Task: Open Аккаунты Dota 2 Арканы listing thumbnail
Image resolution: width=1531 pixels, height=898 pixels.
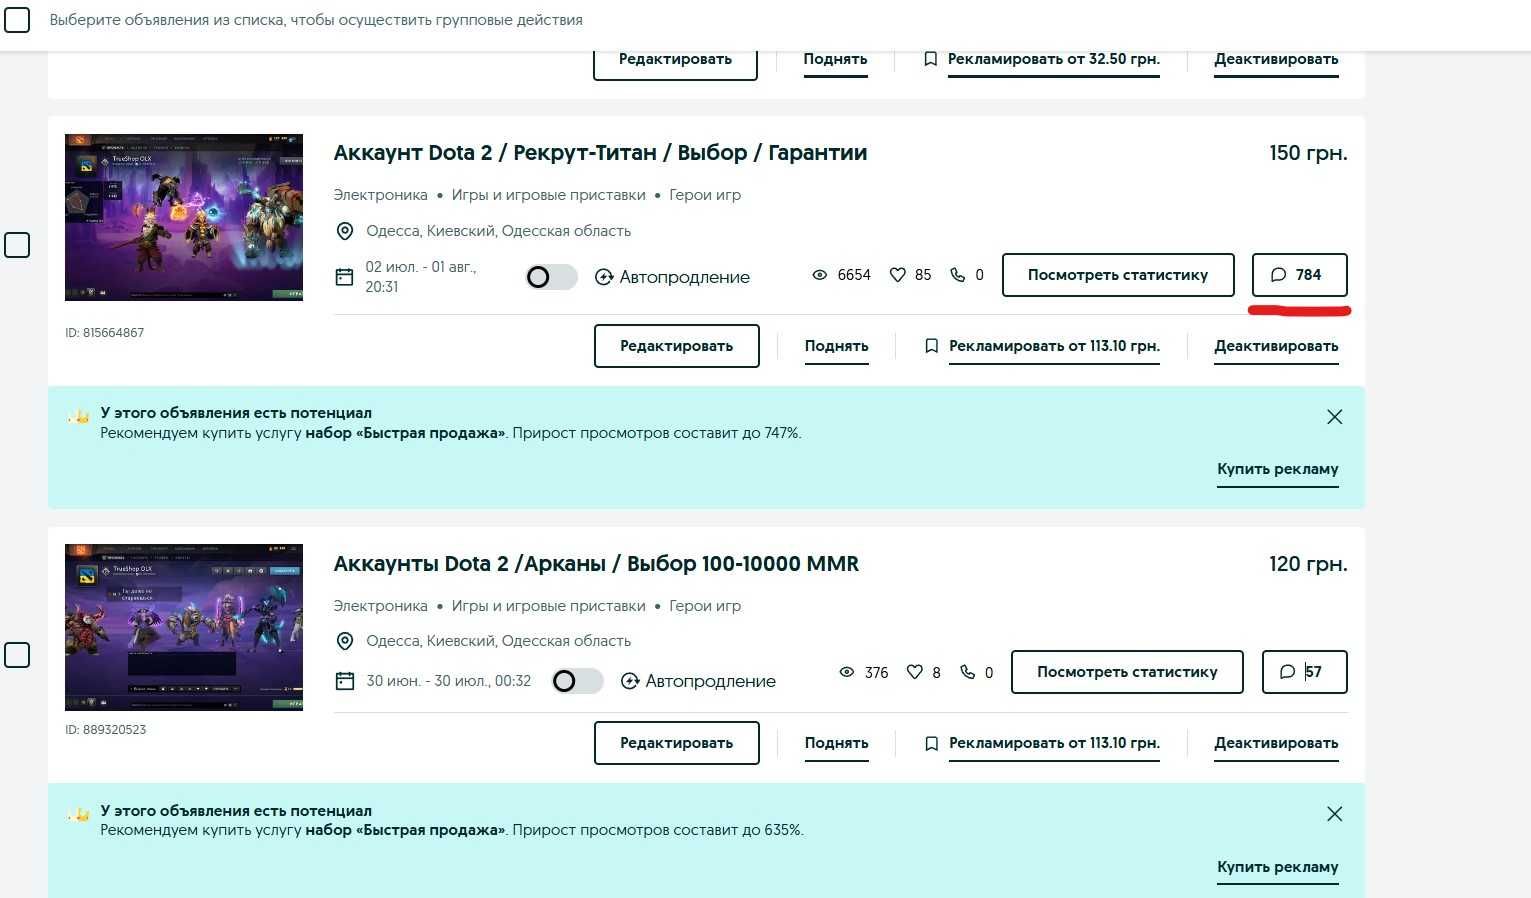Action: pos(184,627)
